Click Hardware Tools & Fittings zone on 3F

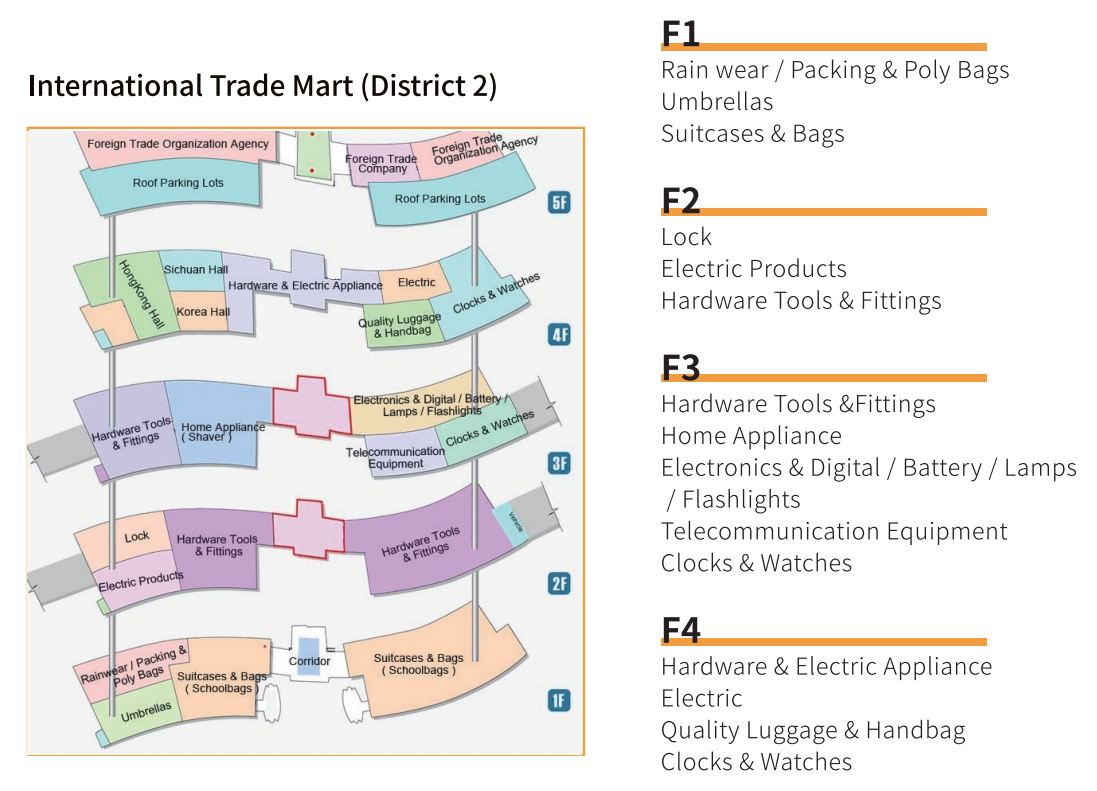pyautogui.click(x=129, y=432)
